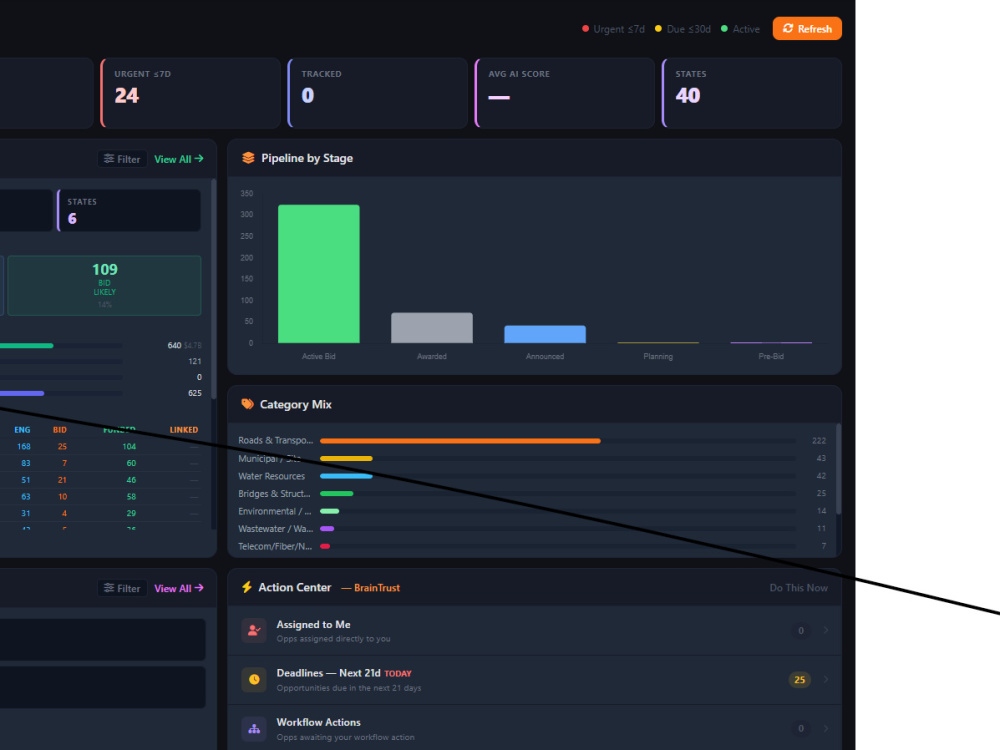The height and width of the screenshot is (750, 1000).
Task: Open the Urgent ≤7D stat card
Action: pos(191,93)
